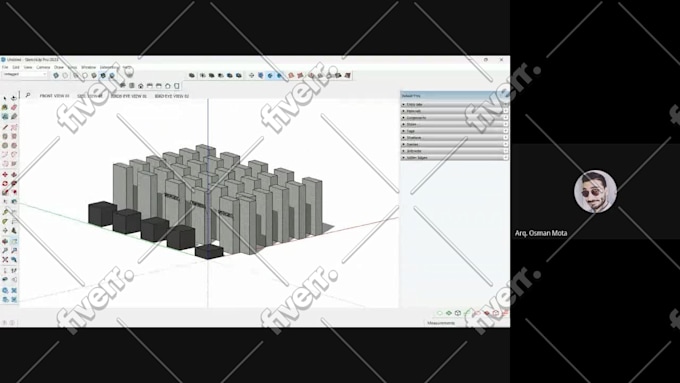Choose the Protractor tool
The height and width of the screenshot is (383, 680).
click(x=5, y=221)
